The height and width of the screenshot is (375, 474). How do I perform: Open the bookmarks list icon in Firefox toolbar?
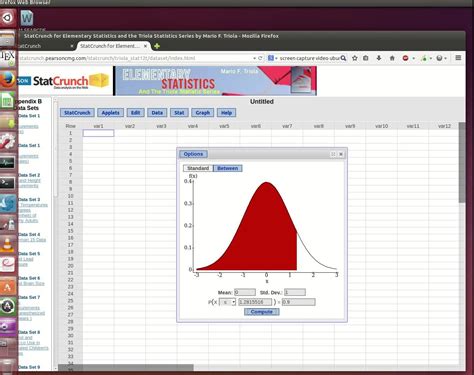click(x=366, y=58)
